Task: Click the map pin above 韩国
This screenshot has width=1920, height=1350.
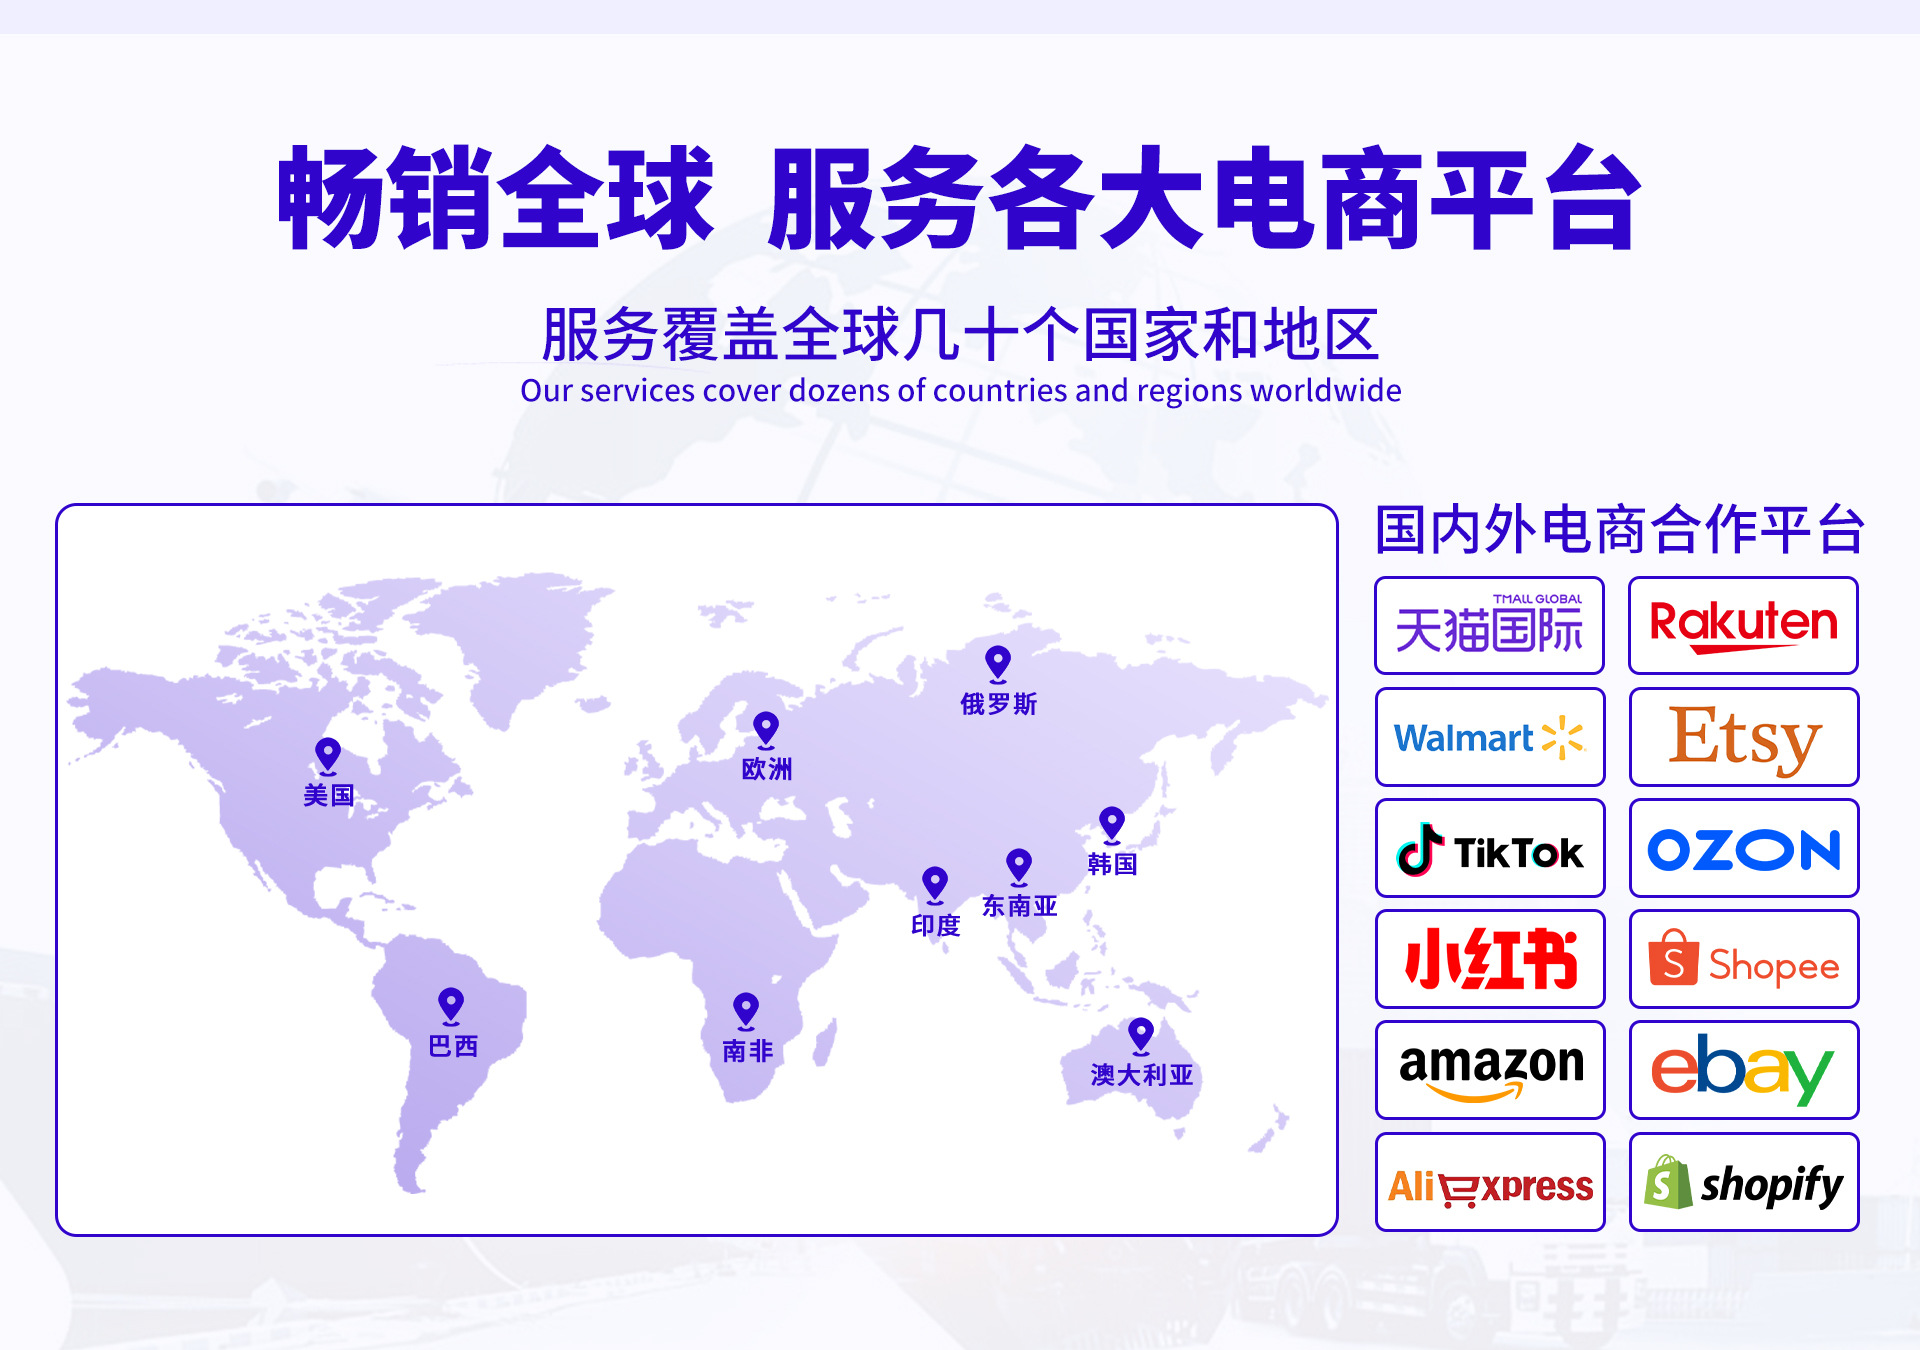Action: [x=1112, y=825]
